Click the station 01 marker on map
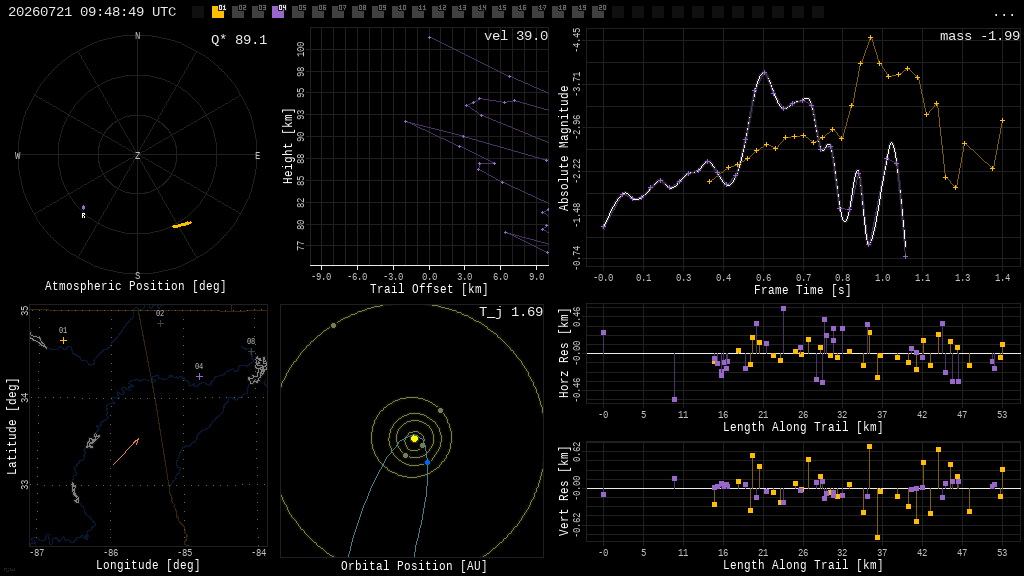This screenshot has width=1024, height=576. [63, 340]
